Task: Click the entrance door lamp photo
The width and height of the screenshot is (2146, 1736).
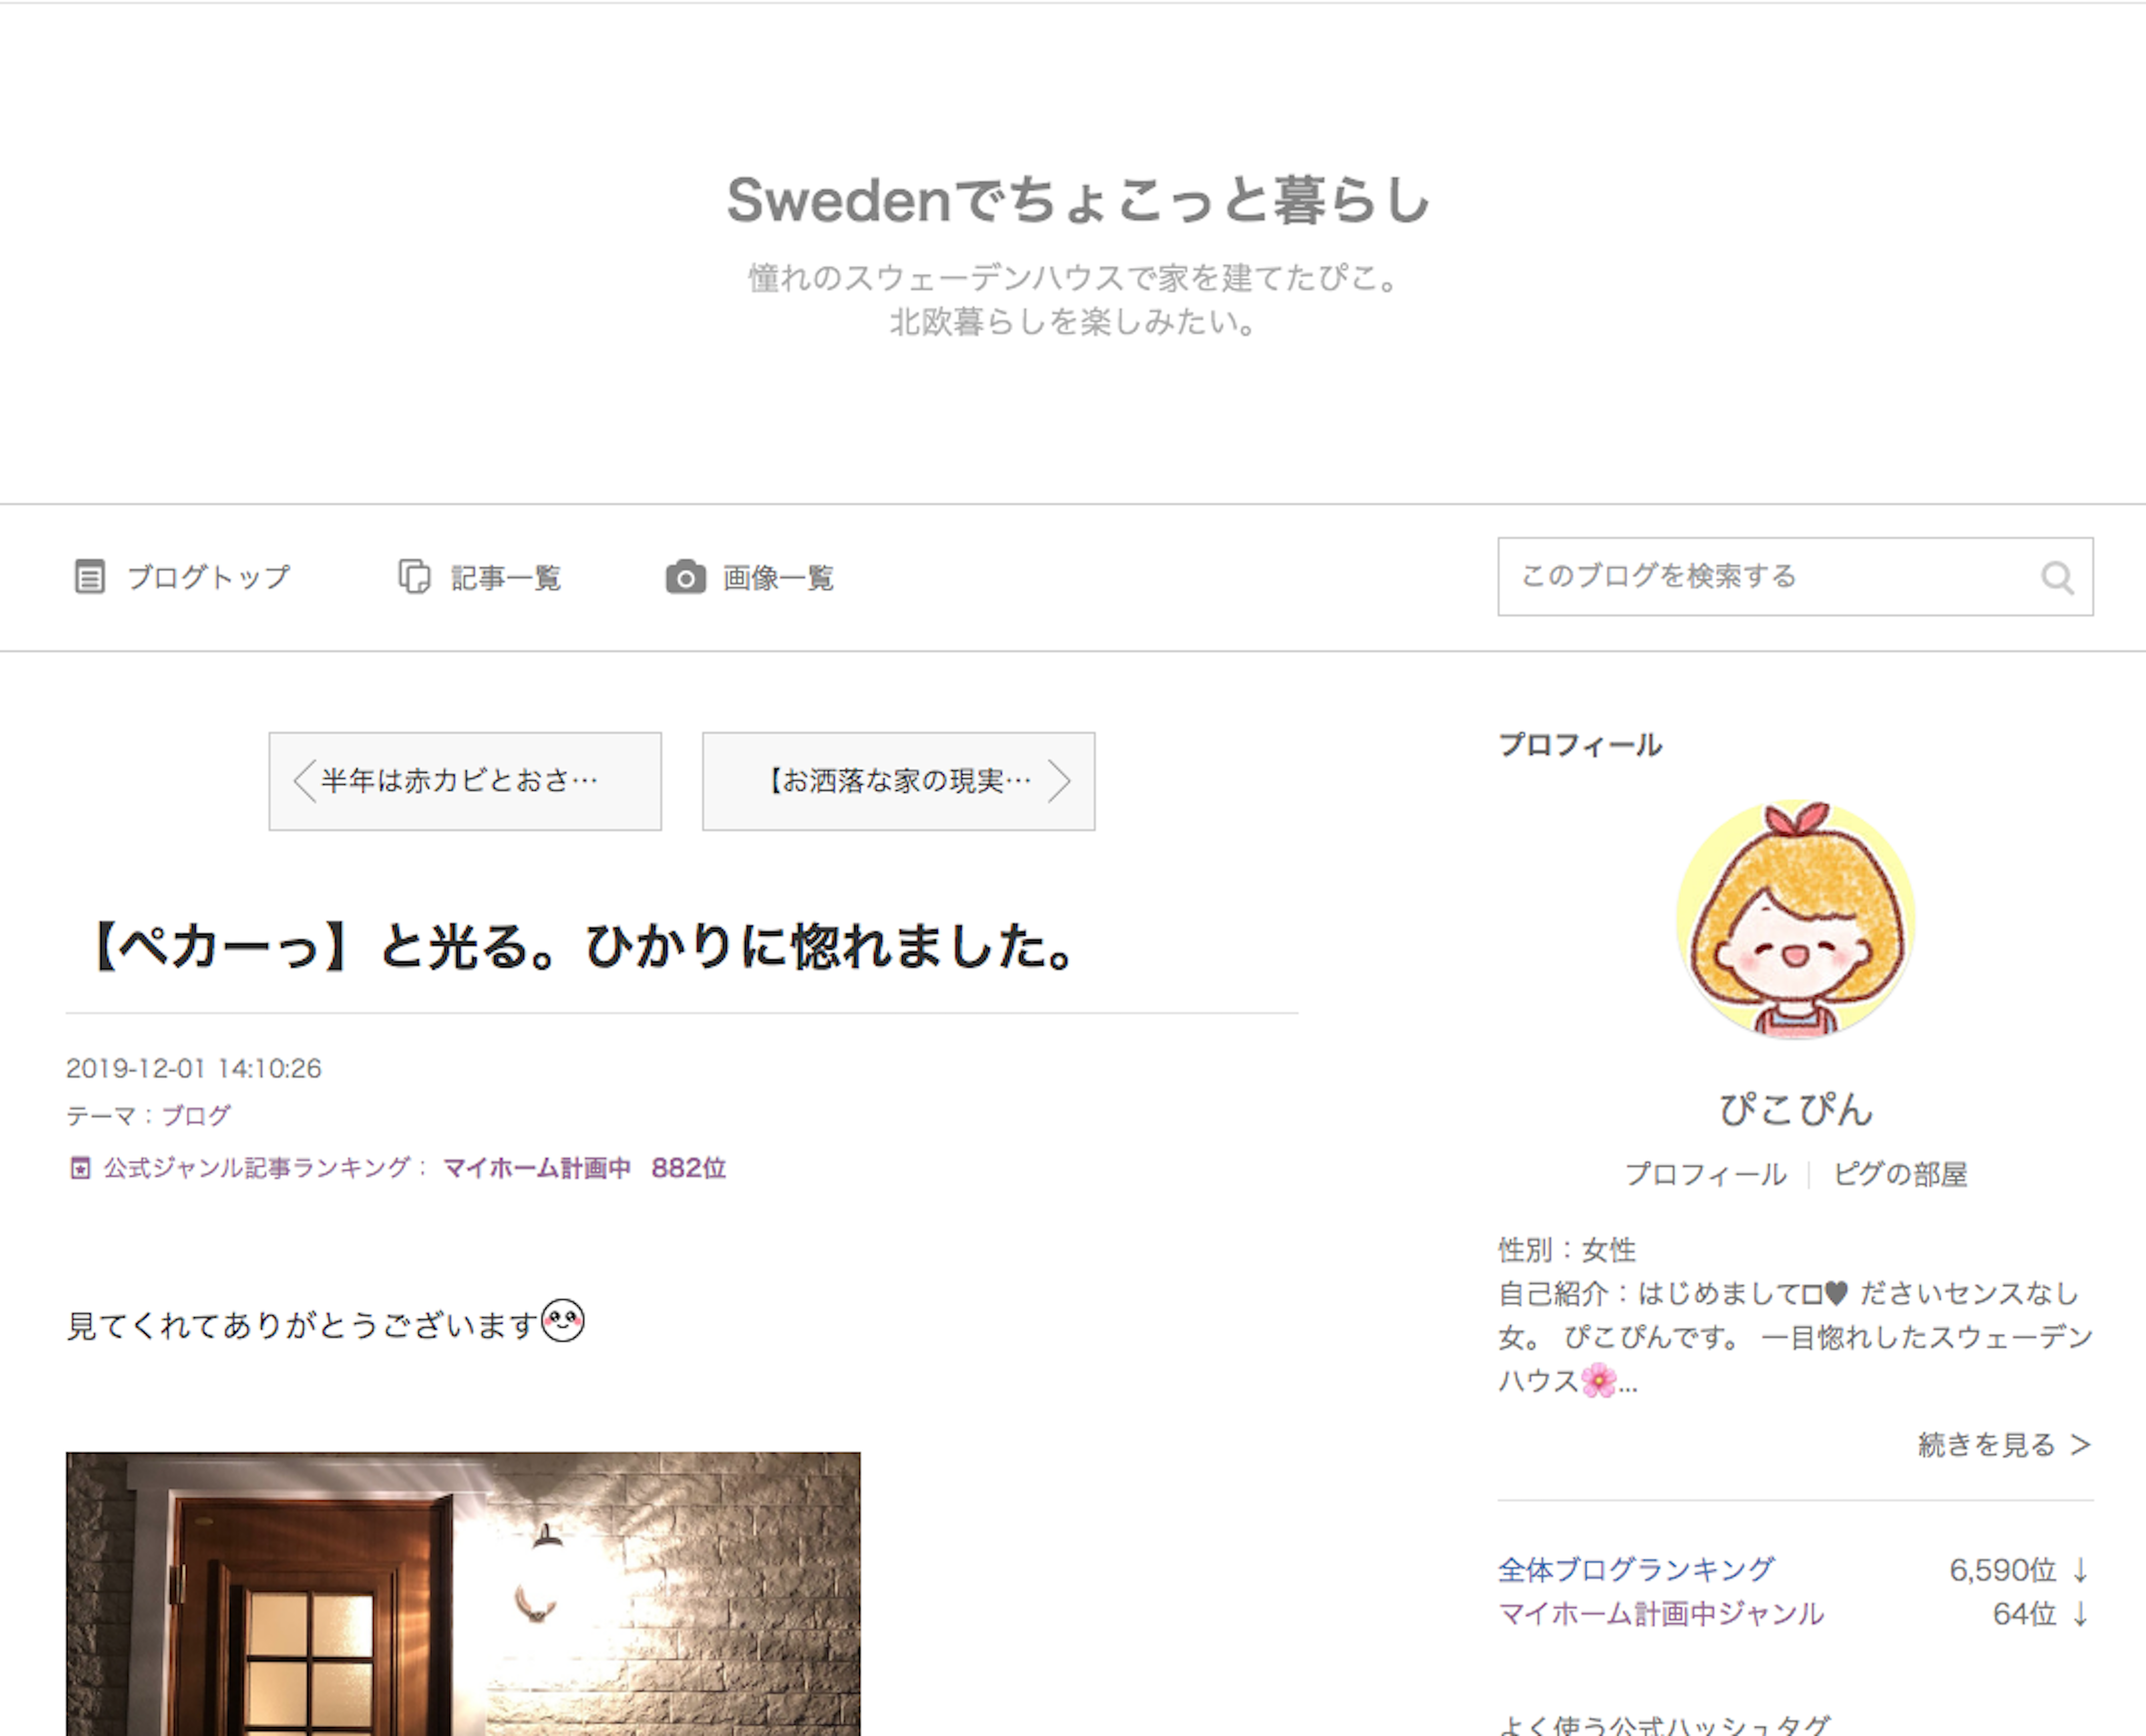Action: point(463,1594)
